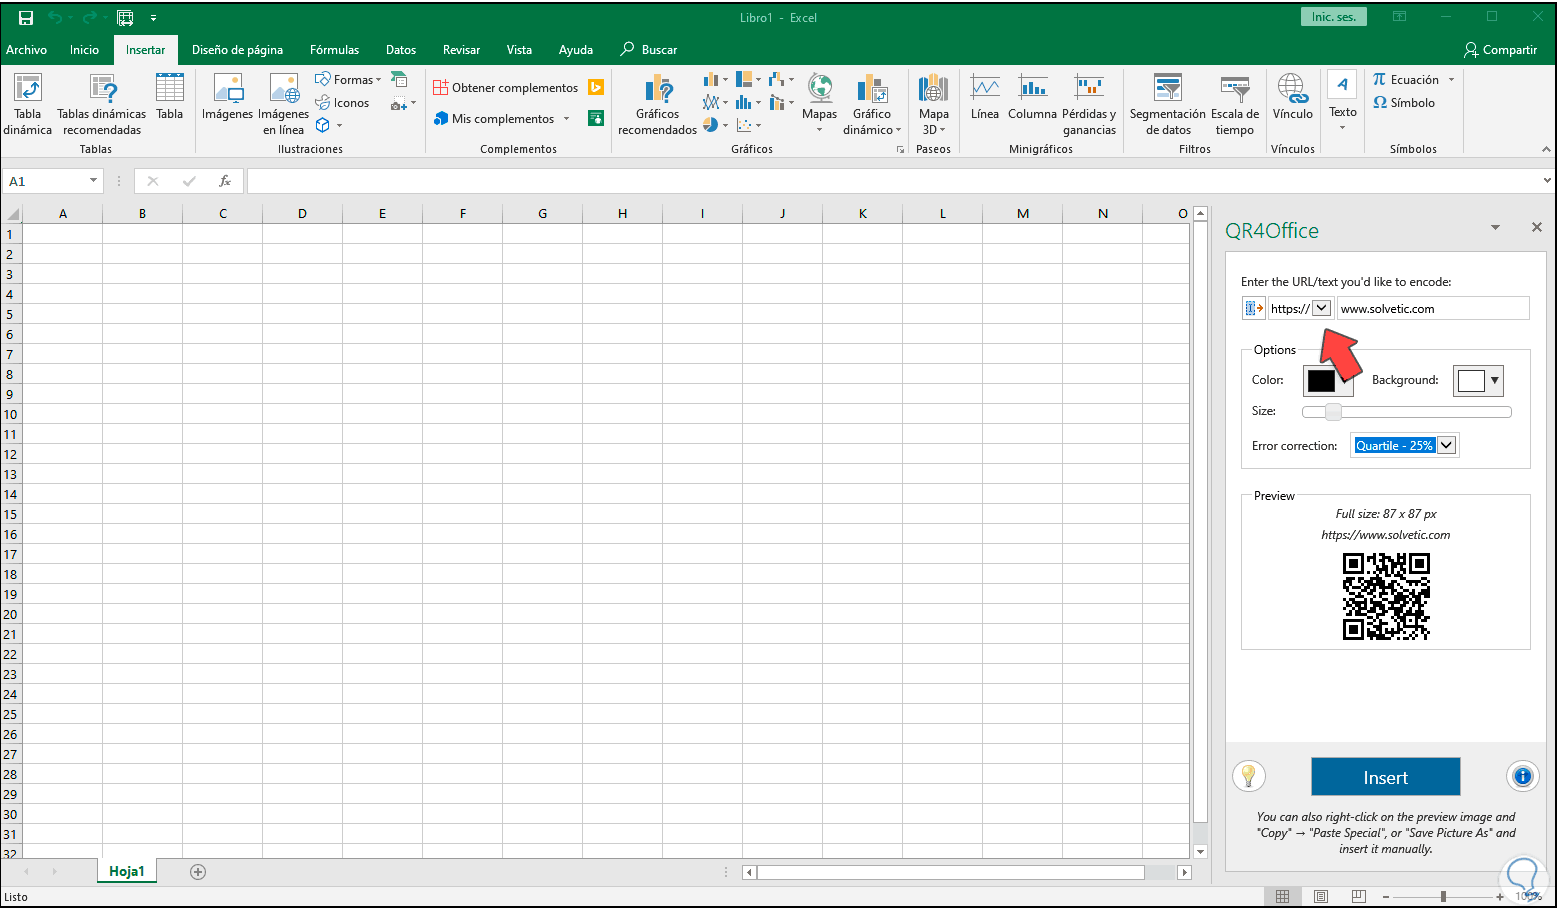Insert a hyperlink with Vínculo
1557x910 pixels.
coord(1293,97)
